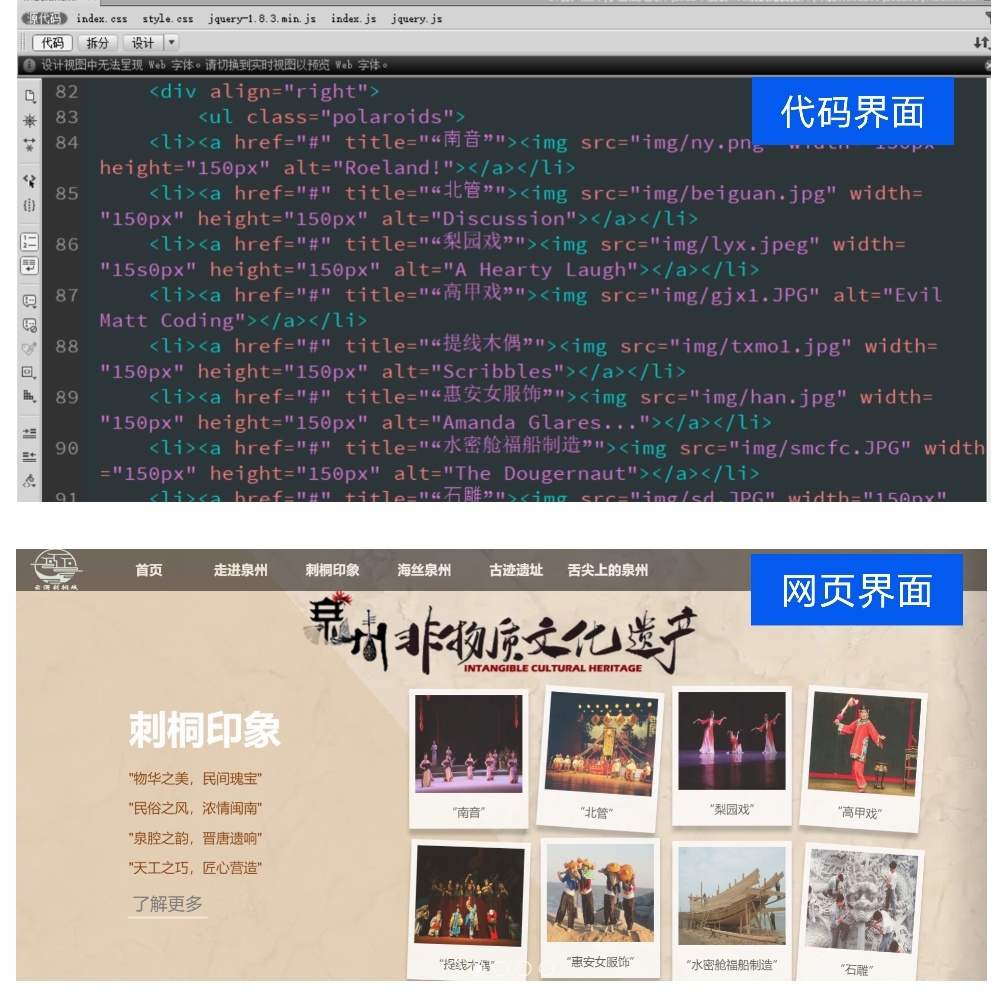Click the Collapse Full Tag icon
This screenshot has height=1004, width=1004.
coord(30,120)
